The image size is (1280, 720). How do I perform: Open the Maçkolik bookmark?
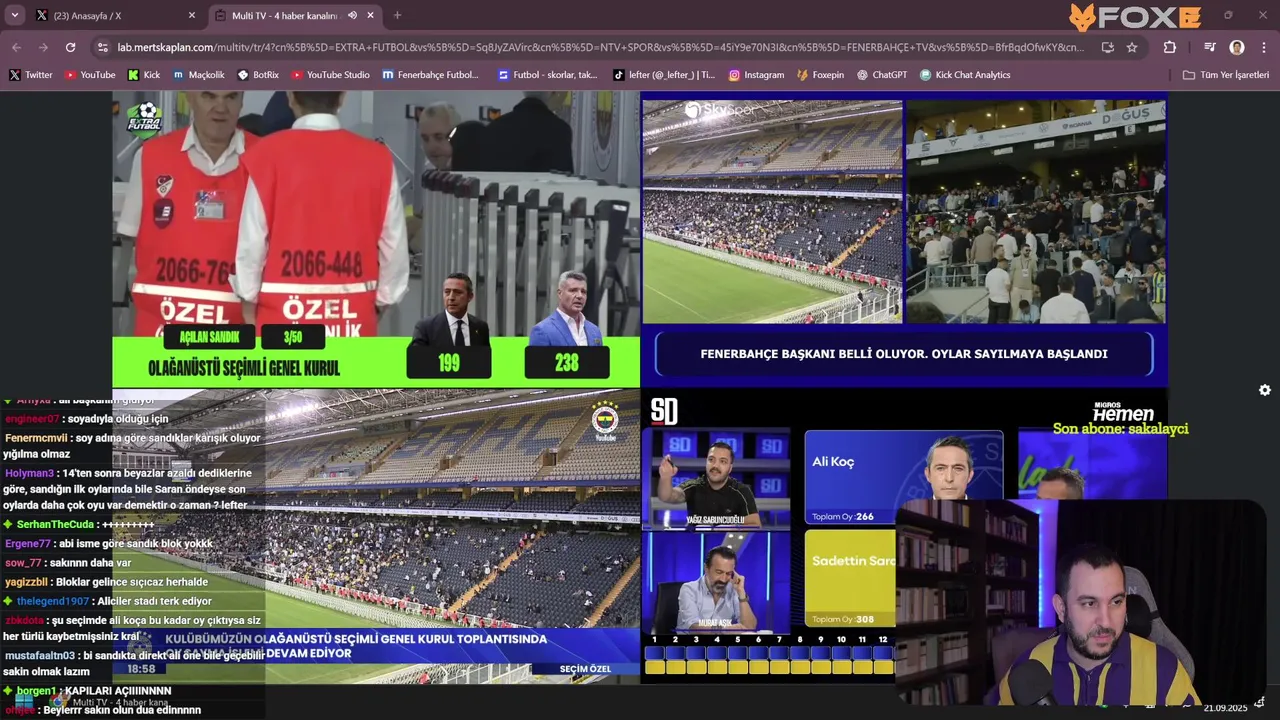tap(199, 75)
